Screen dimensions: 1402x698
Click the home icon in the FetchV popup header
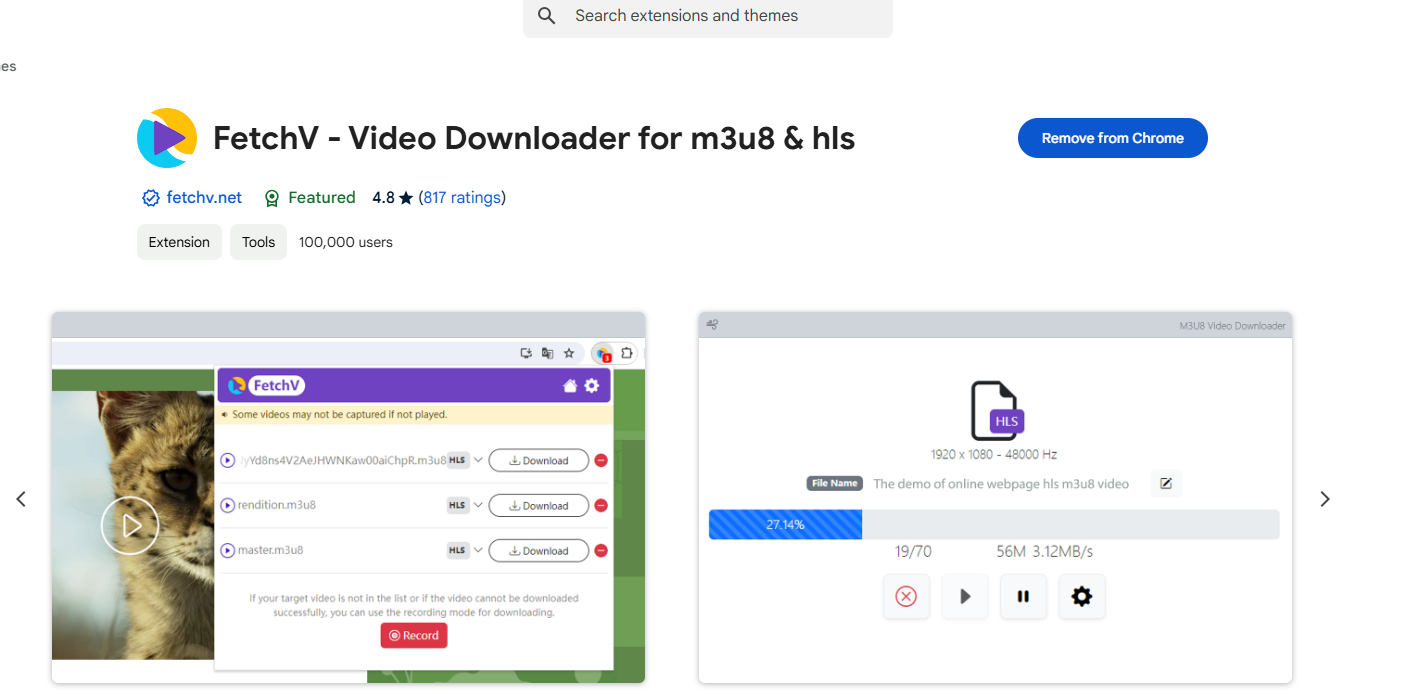pyautogui.click(x=570, y=386)
